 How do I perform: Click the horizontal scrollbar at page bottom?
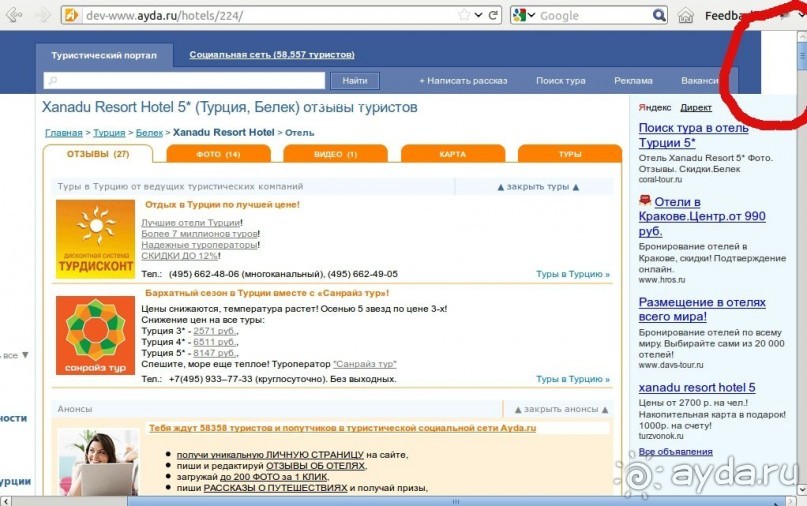point(400,500)
